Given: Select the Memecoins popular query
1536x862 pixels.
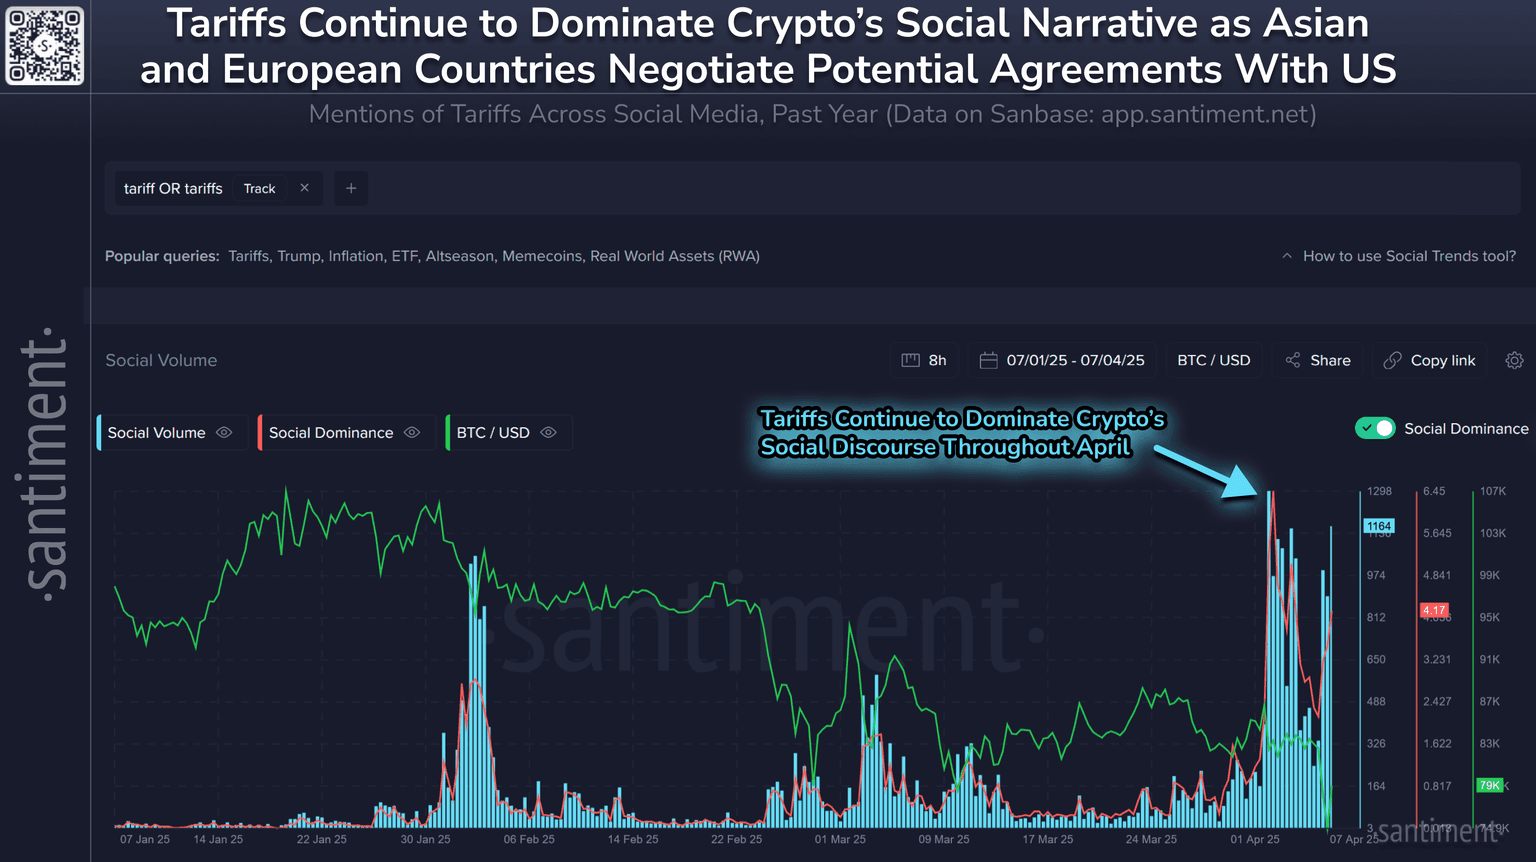Looking at the screenshot, I should [541, 256].
